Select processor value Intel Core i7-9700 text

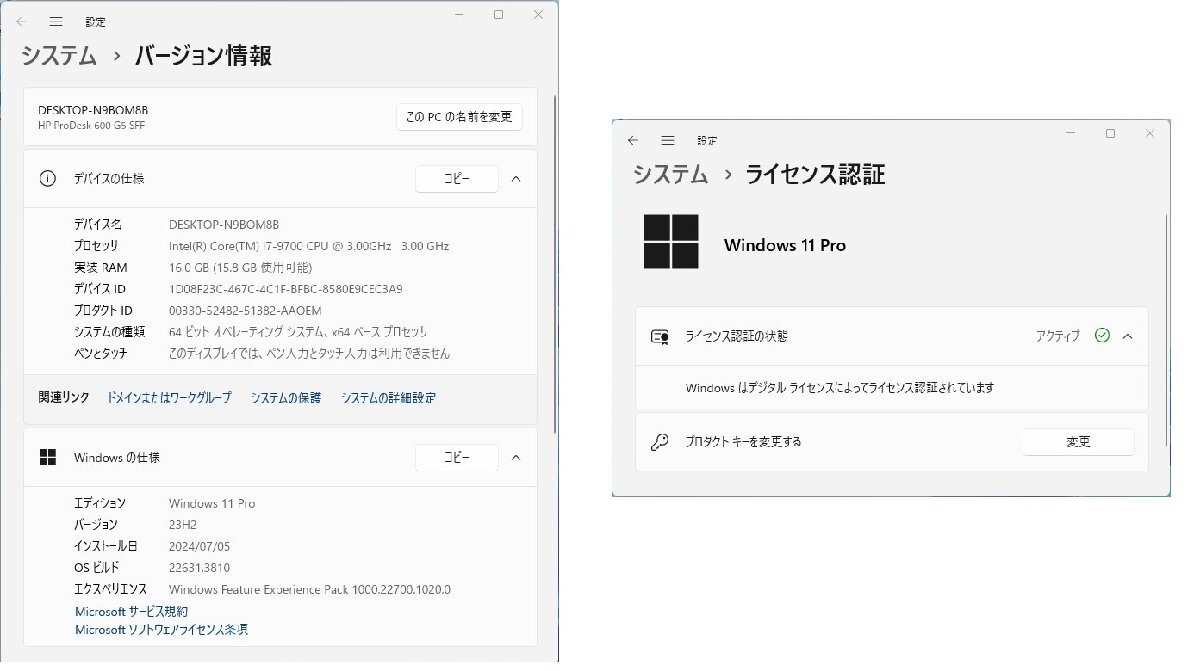pyautogui.click(x=309, y=246)
